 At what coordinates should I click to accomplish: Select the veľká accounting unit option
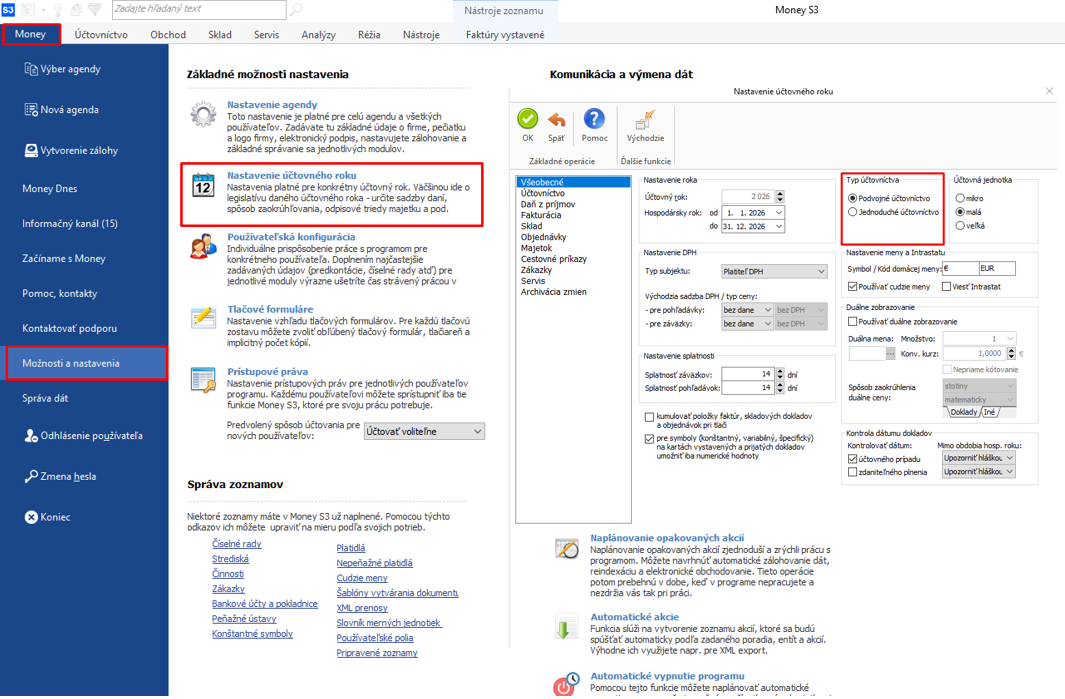(x=960, y=226)
